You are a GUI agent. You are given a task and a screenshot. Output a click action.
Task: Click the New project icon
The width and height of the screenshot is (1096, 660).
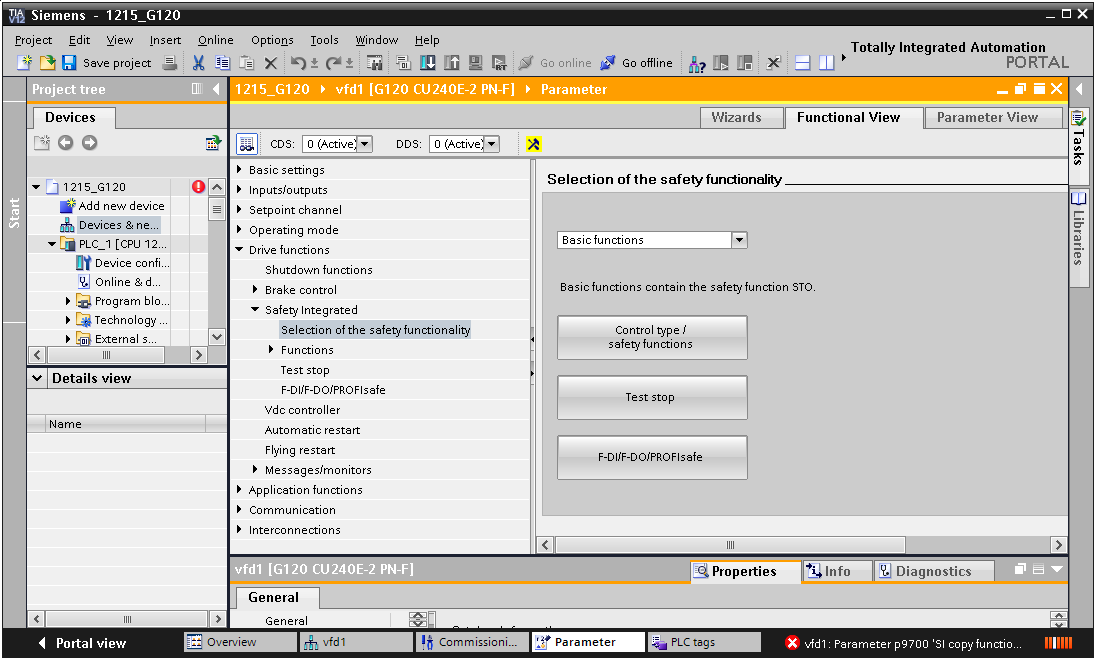pyautogui.click(x=25, y=63)
